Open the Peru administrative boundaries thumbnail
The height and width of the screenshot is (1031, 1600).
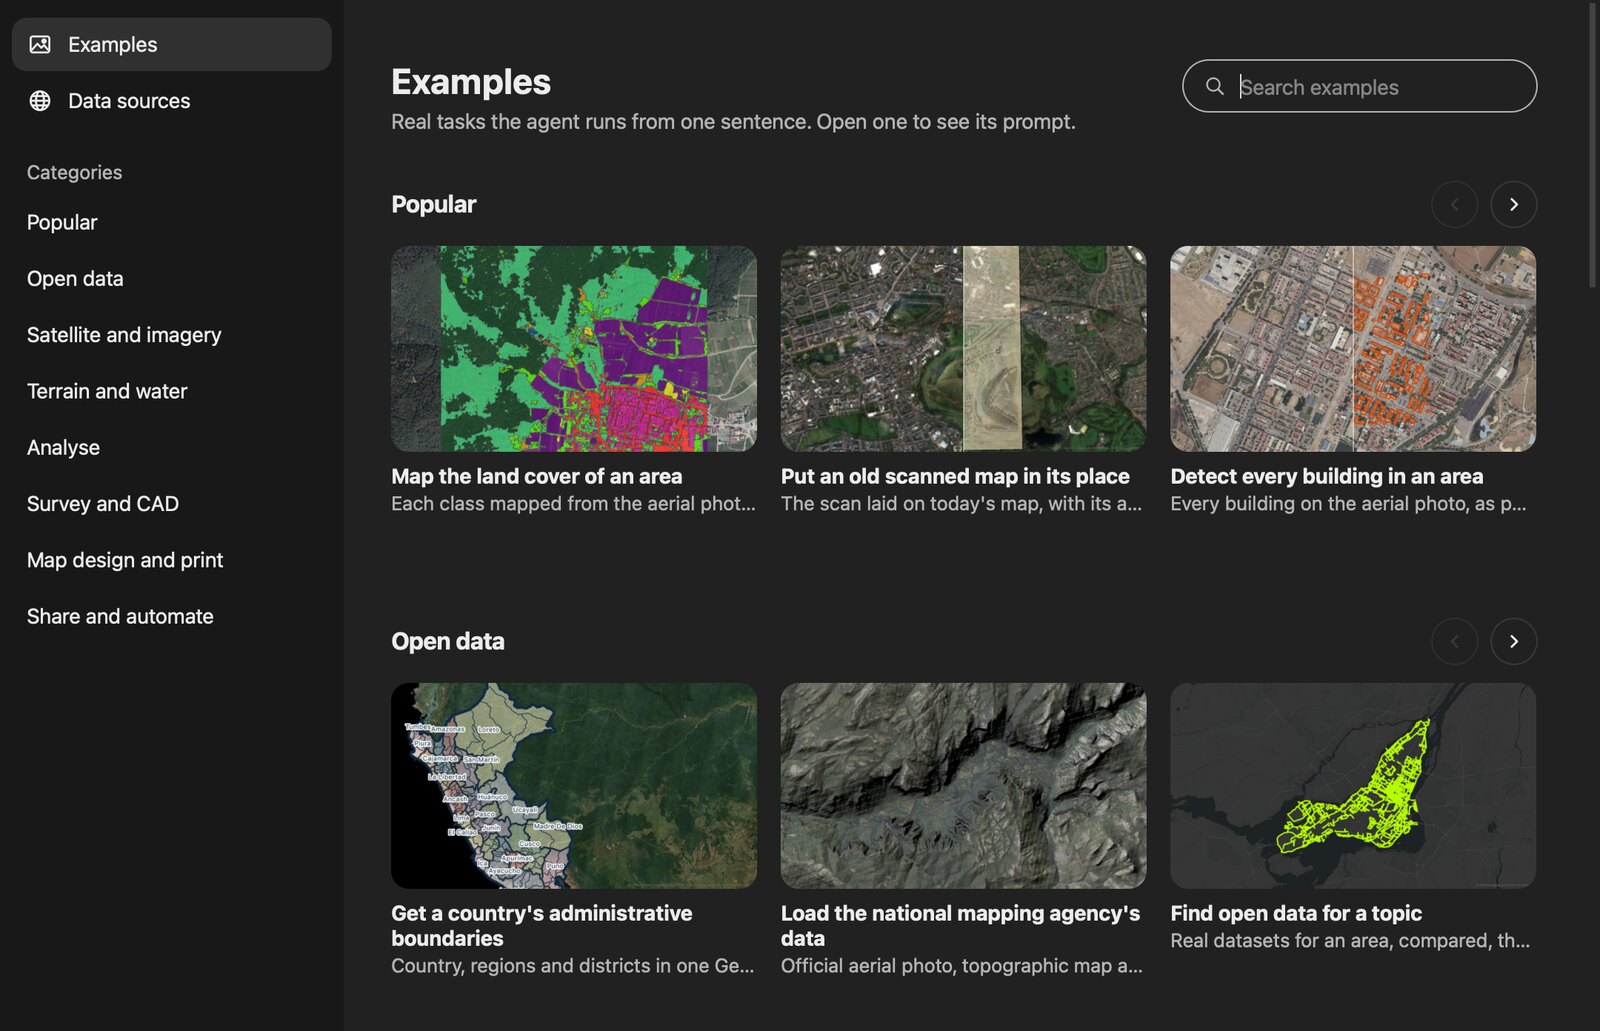point(574,786)
